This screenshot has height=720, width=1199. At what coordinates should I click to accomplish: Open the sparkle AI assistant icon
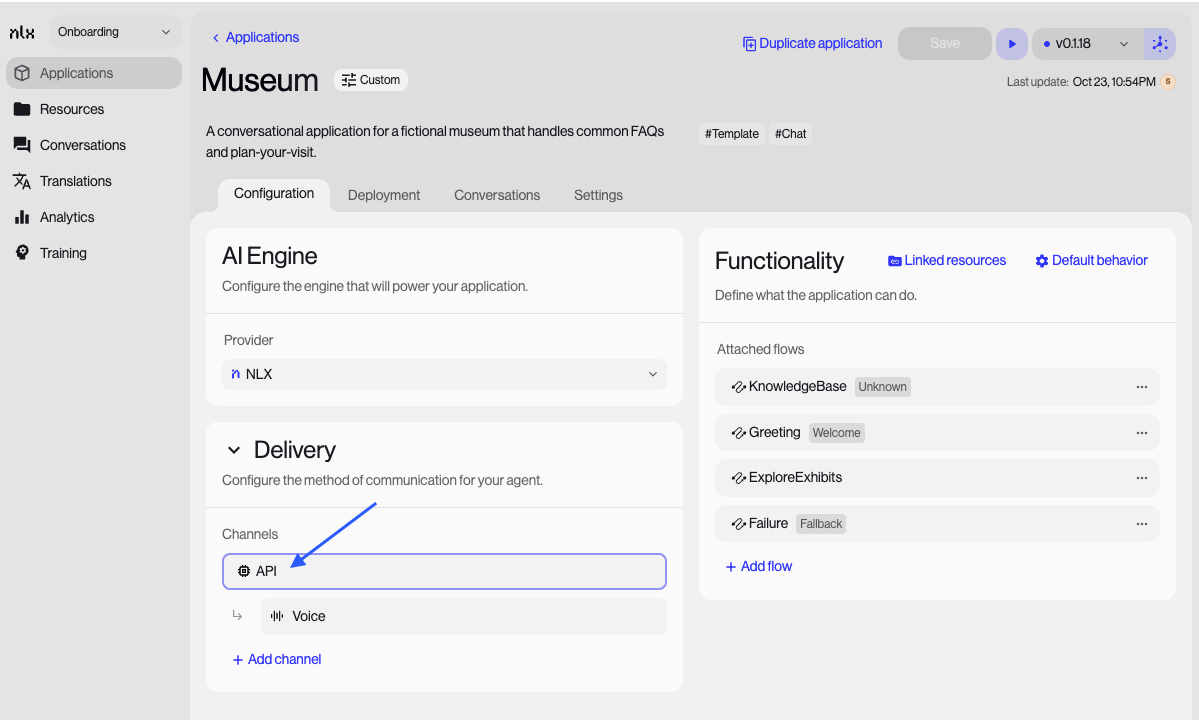1159,44
